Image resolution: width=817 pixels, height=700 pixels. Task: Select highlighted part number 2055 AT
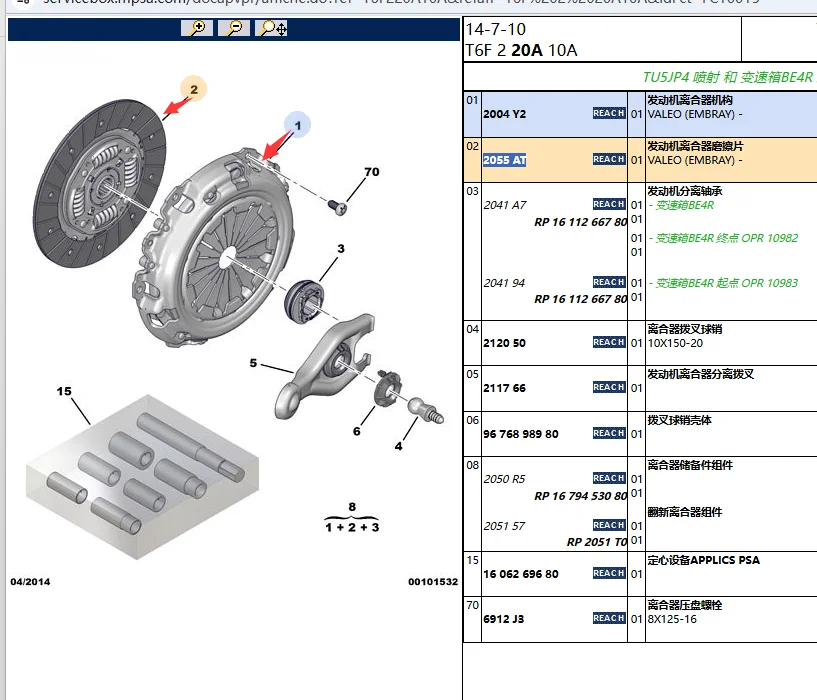click(x=504, y=160)
